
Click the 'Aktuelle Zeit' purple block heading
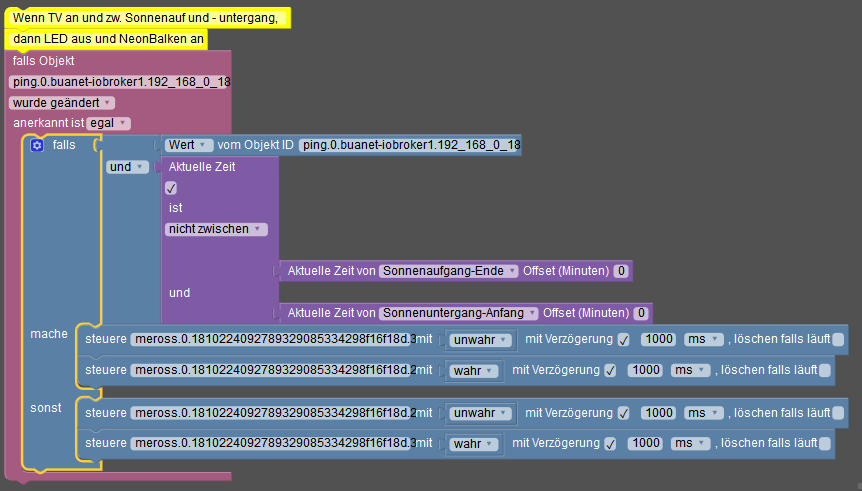(x=202, y=167)
